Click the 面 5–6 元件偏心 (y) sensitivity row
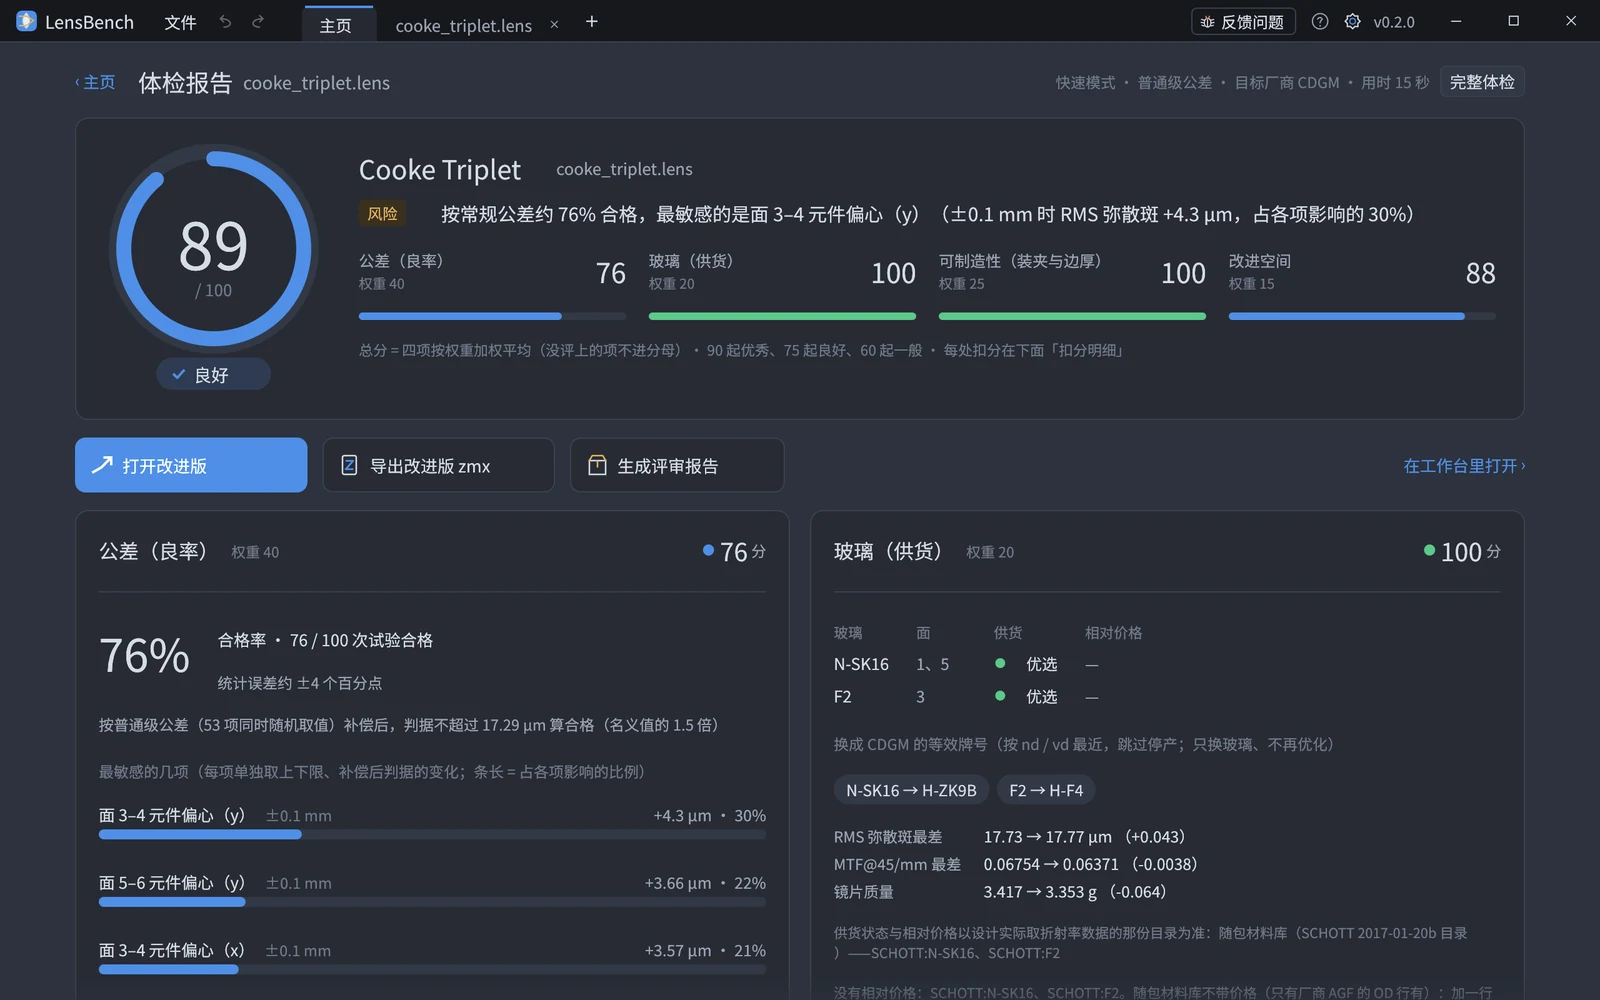The height and width of the screenshot is (1000, 1600). coord(432,891)
